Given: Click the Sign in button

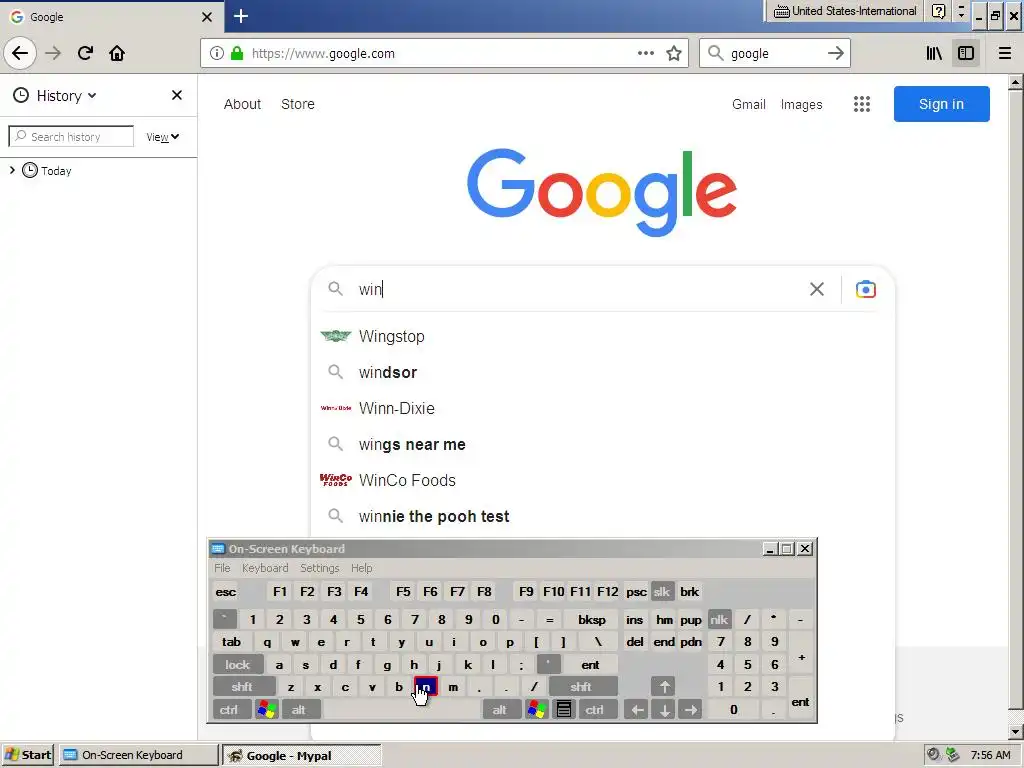Looking at the screenshot, I should coord(941,104).
